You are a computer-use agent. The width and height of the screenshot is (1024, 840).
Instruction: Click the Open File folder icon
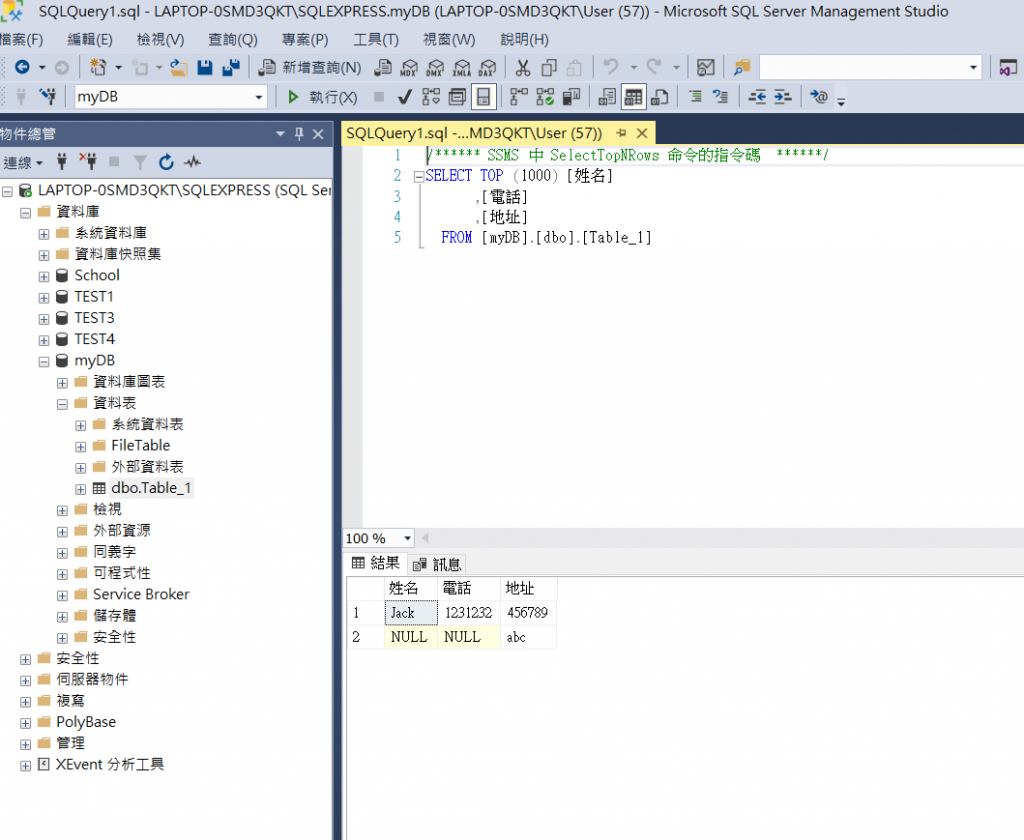[x=179, y=67]
